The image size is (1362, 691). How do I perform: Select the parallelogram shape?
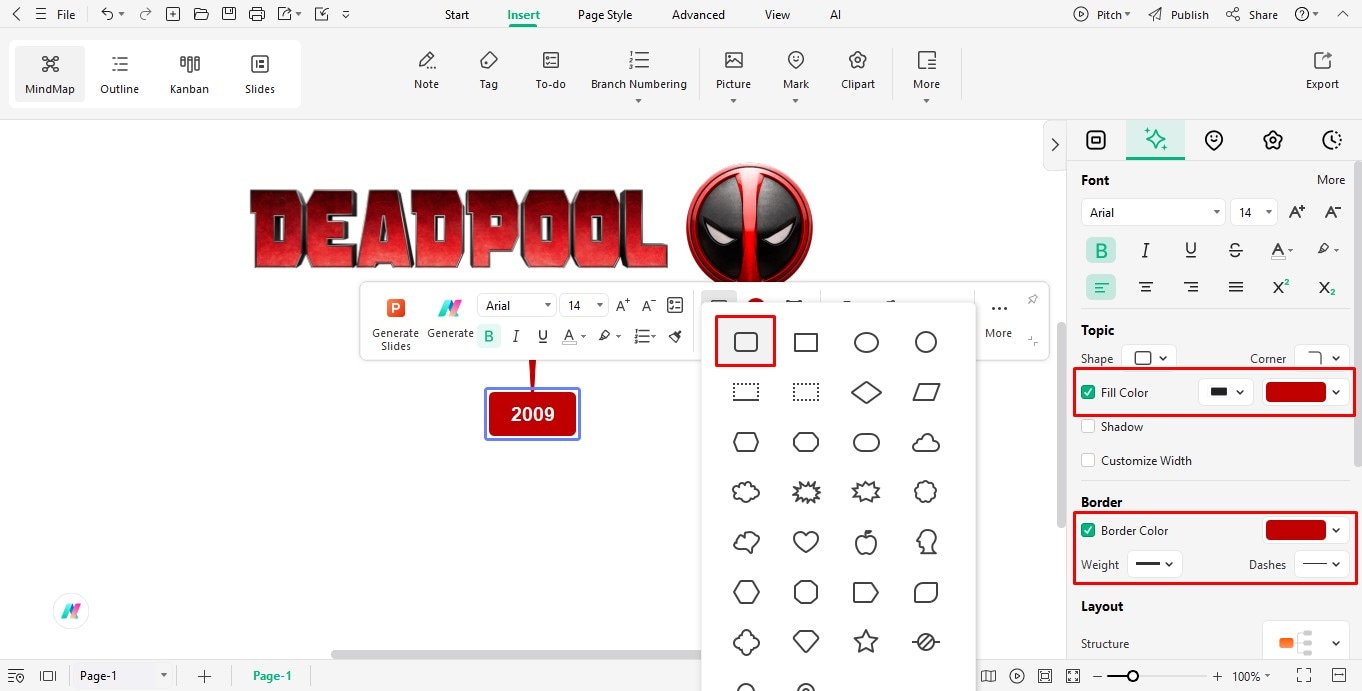point(926,392)
